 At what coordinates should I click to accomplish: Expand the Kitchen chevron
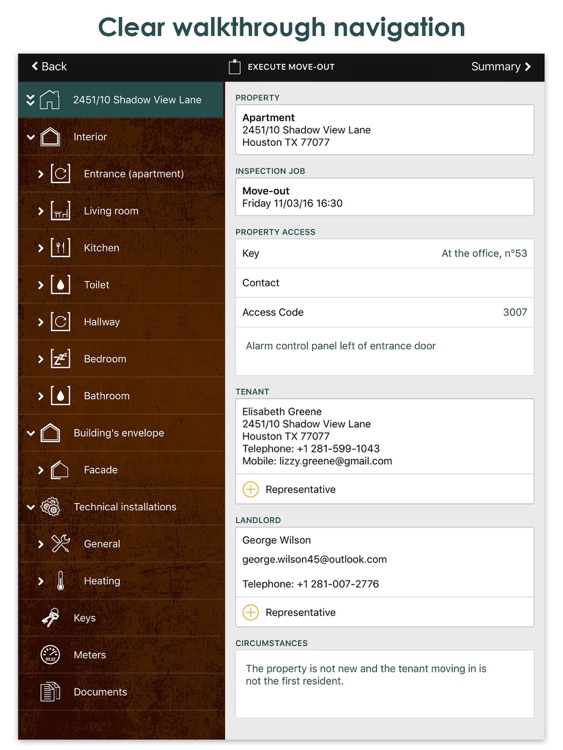(41, 248)
